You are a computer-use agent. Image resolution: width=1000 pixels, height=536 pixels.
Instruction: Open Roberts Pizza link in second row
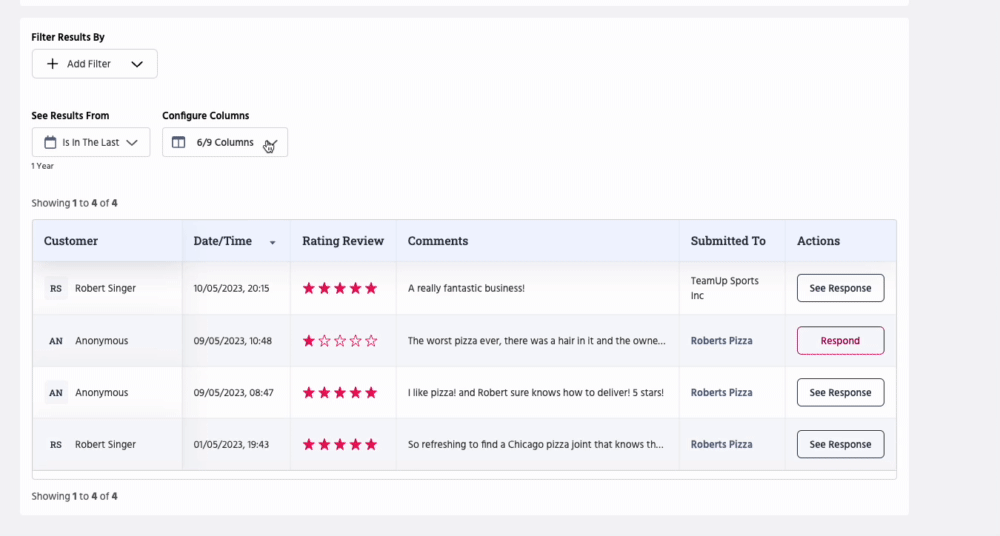coord(721,341)
